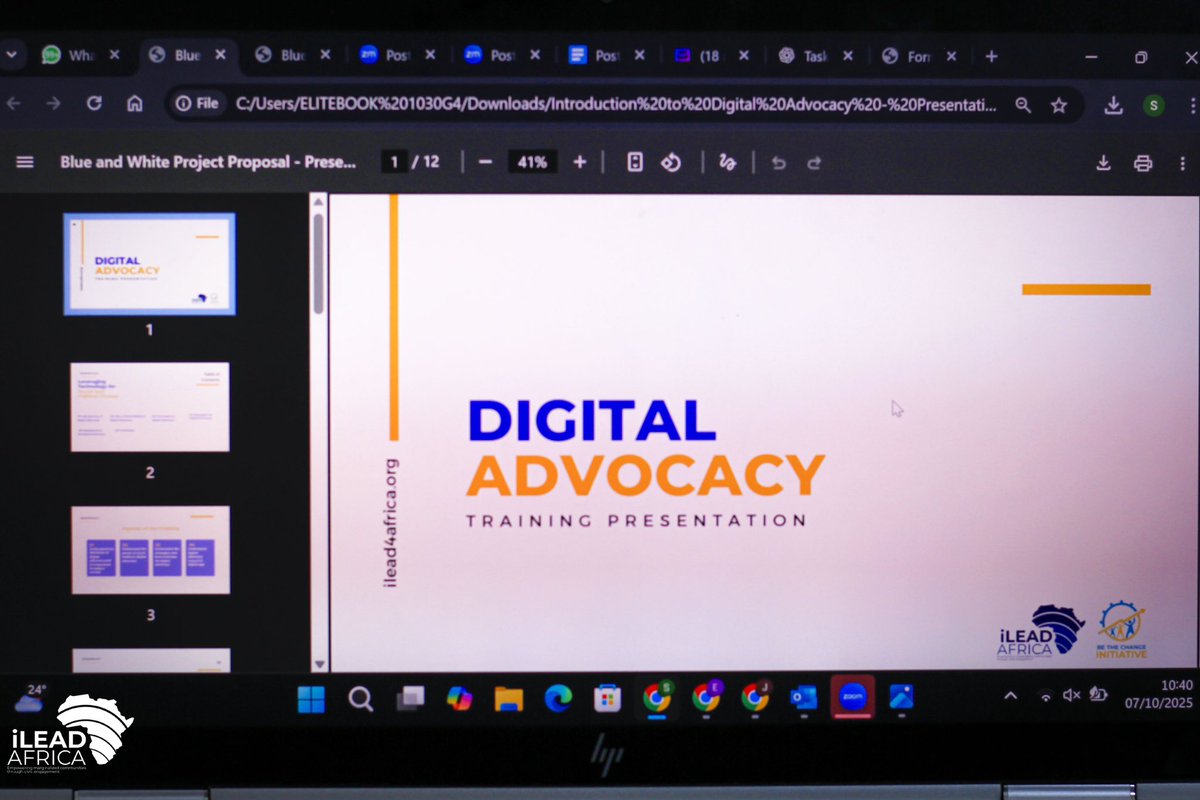Click the Fit to page icon
The width and height of the screenshot is (1200, 800).
point(634,162)
